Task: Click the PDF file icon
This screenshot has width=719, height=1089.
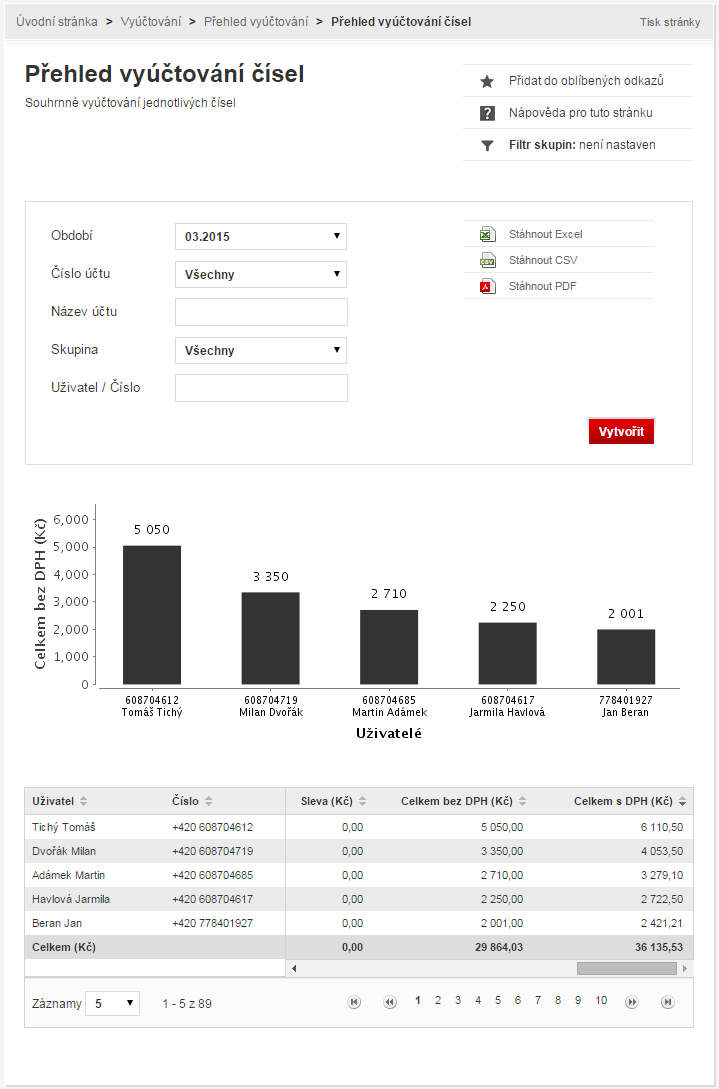Action: [x=488, y=286]
